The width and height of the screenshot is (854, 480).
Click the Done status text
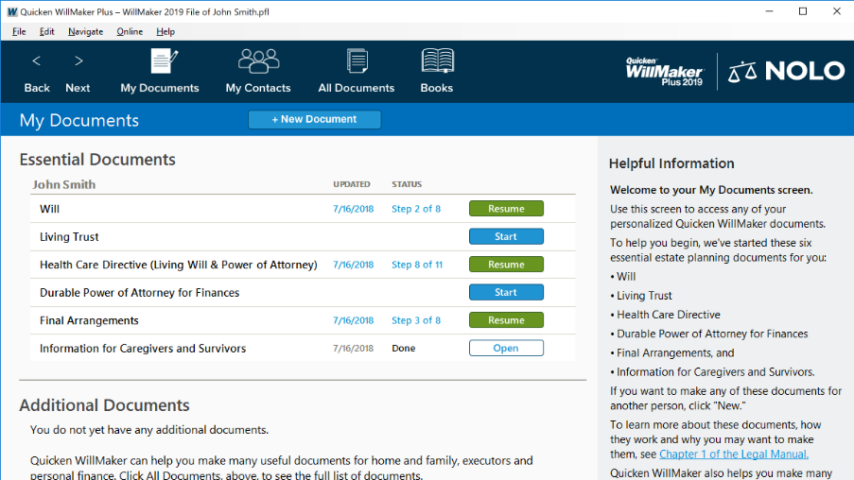tap(404, 348)
